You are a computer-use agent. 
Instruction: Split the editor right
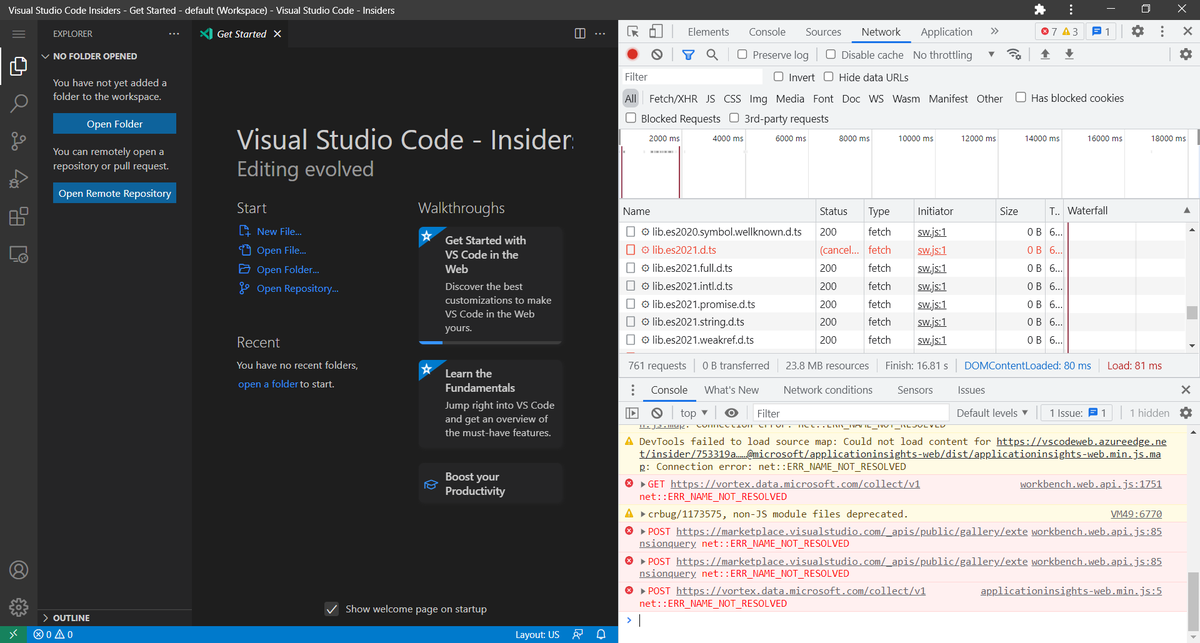tap(580, 34)
